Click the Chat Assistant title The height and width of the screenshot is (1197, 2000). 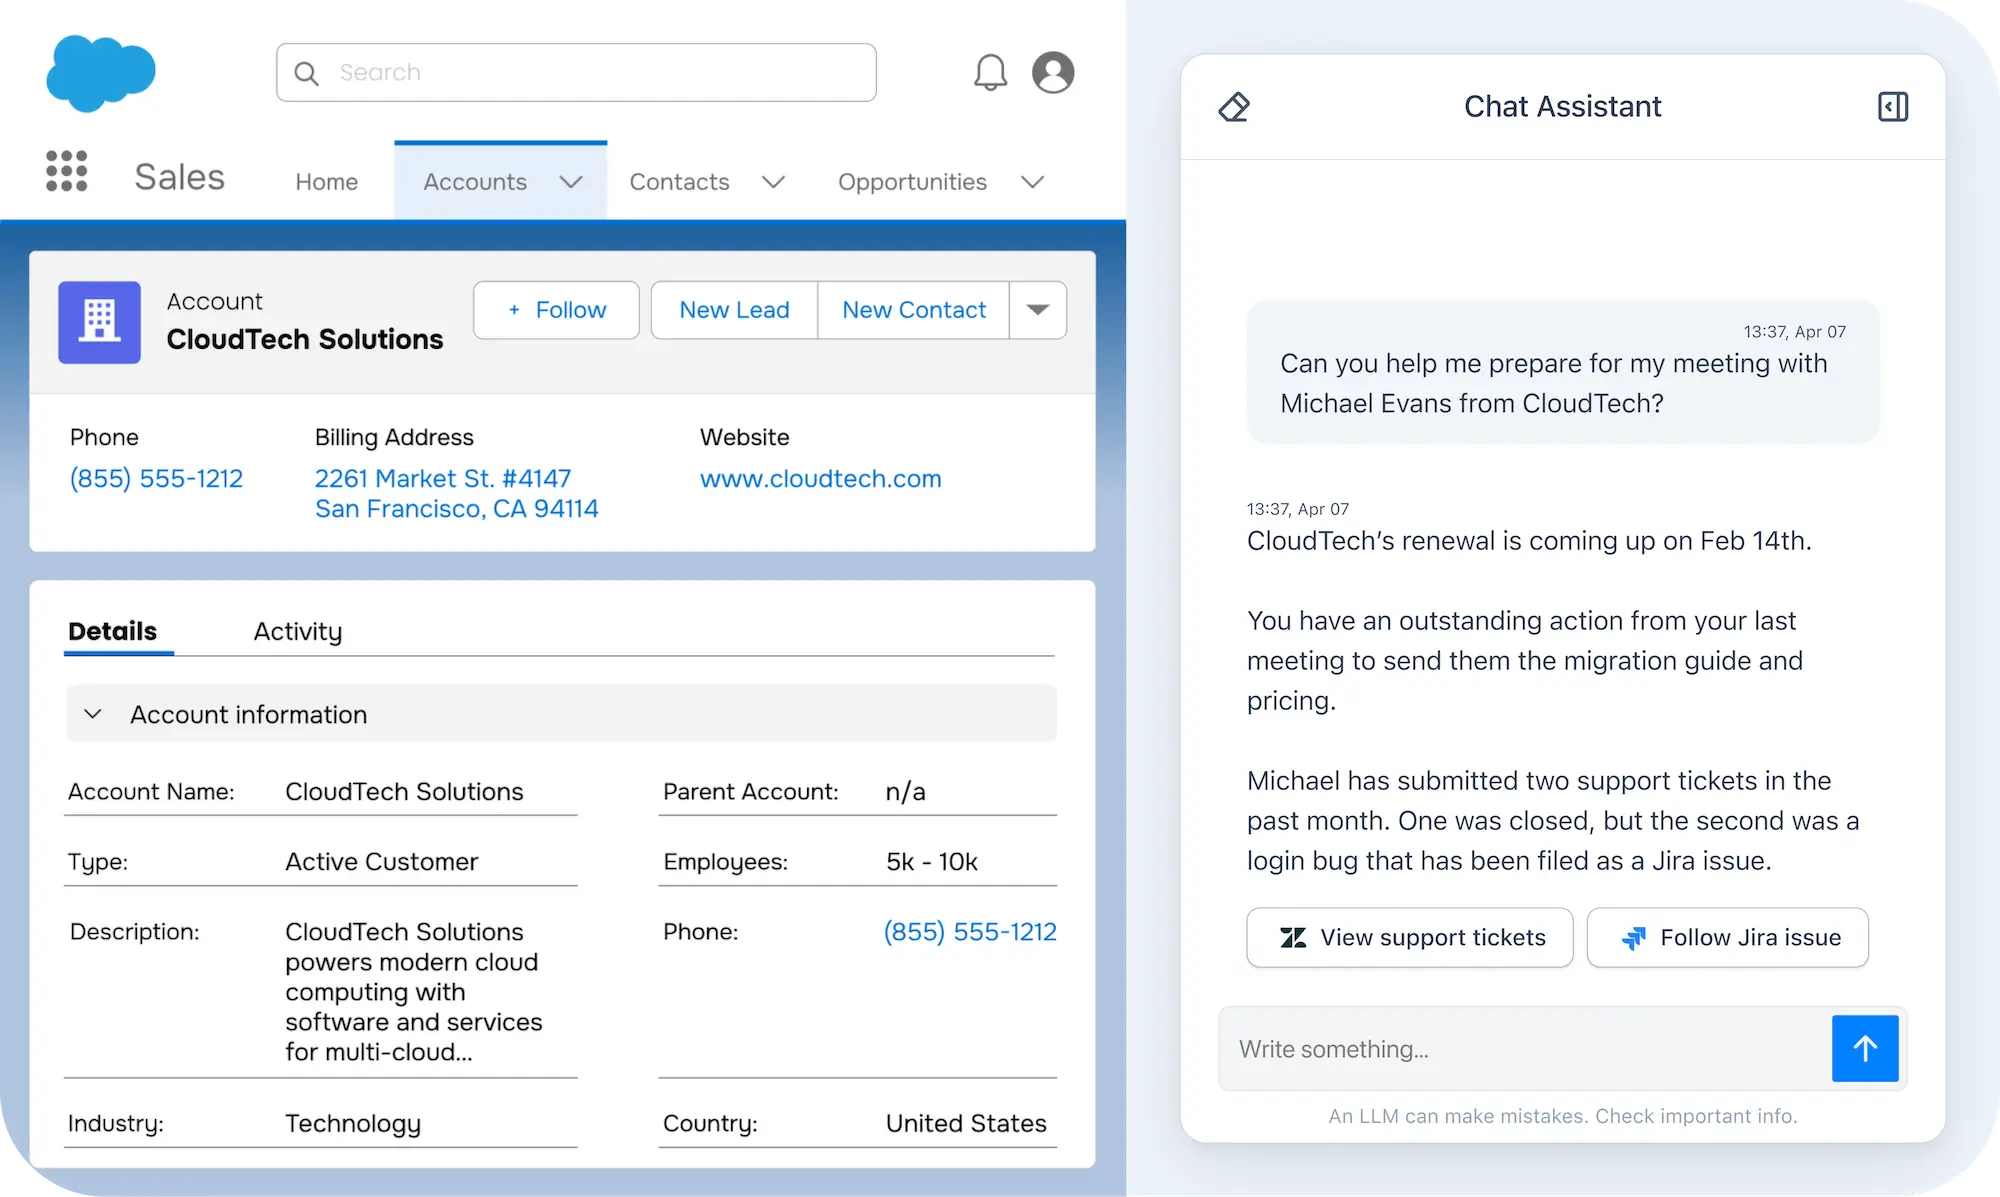tap(1562, 107)
